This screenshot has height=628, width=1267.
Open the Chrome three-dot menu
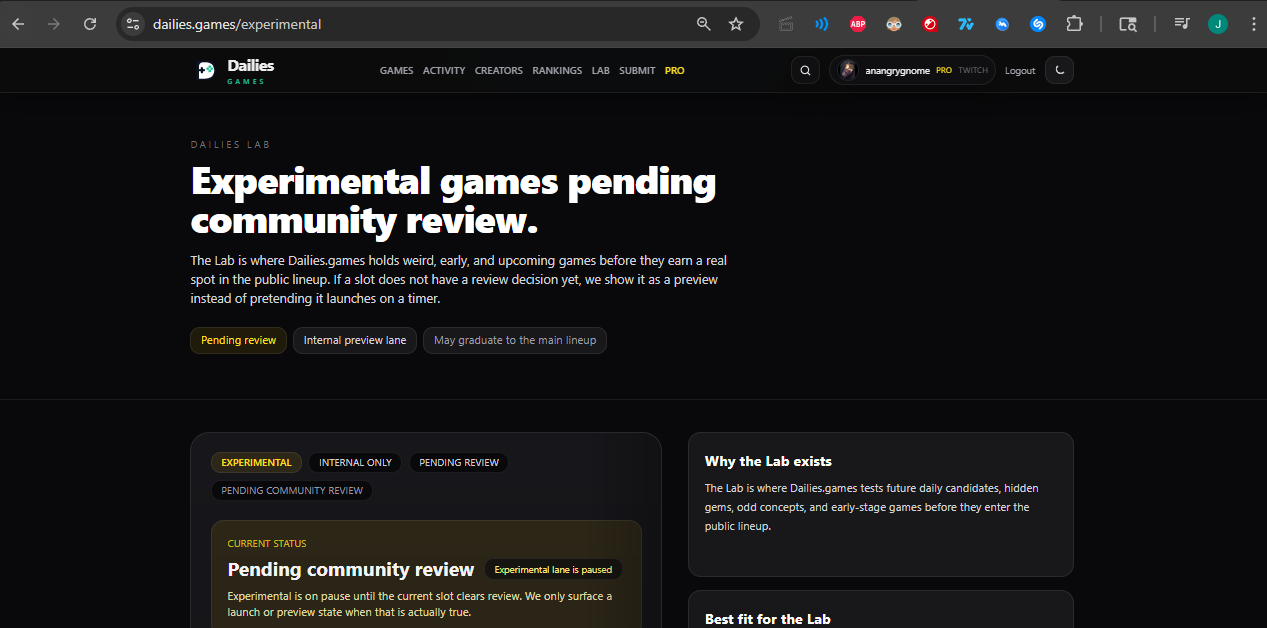click(x=1252, y=24)
